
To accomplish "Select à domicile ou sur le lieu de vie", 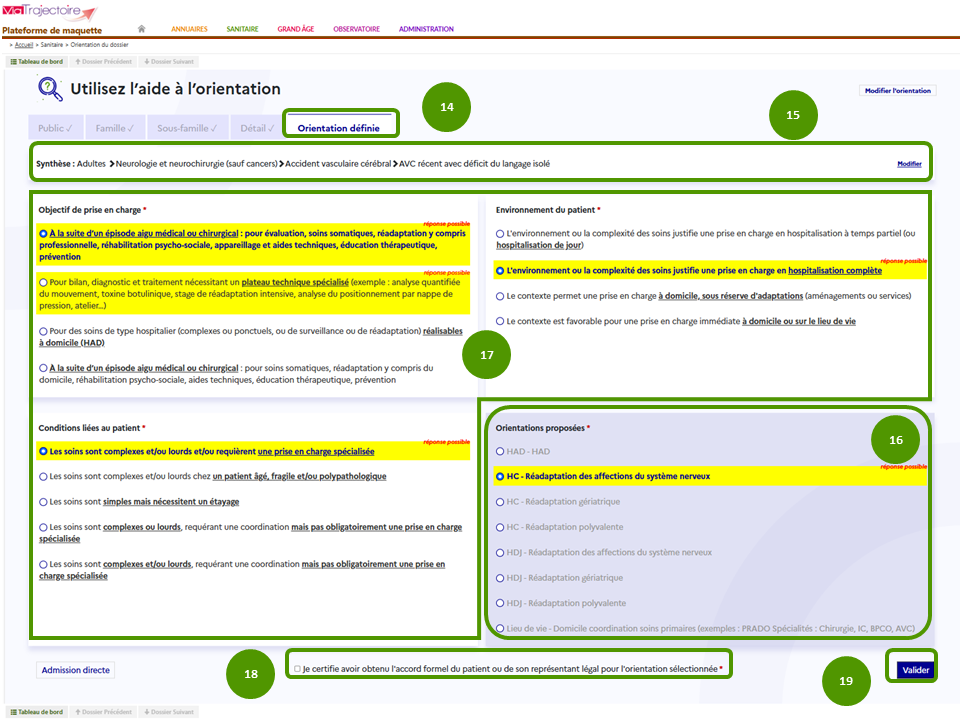I will coord(500,321).
